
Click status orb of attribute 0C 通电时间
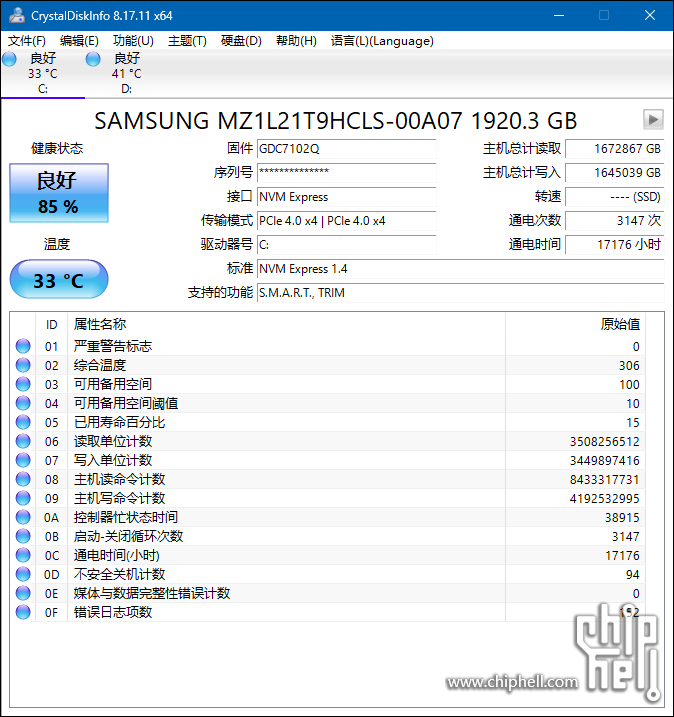click(x=23, y=555)
